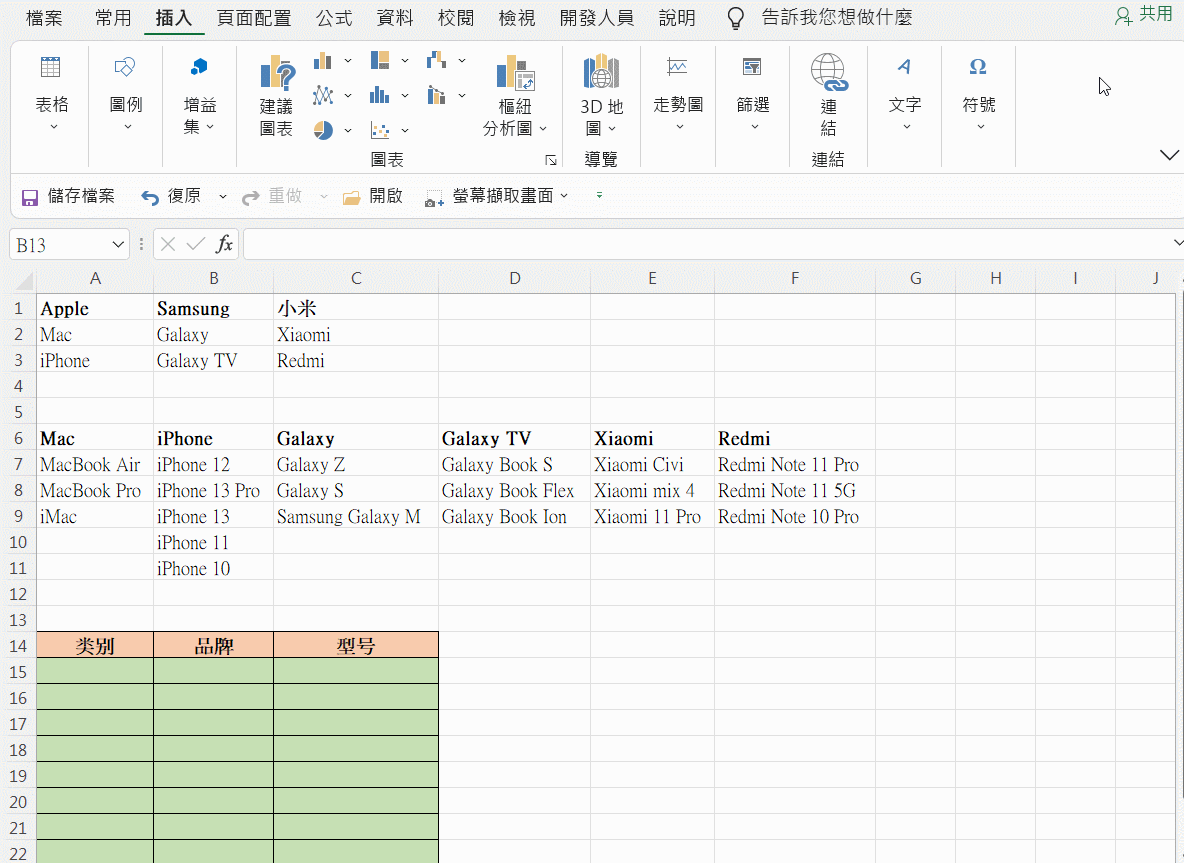
Task: Click the Link (連結) globe icon
Action: pyautogui.click(x=828, y=73)
